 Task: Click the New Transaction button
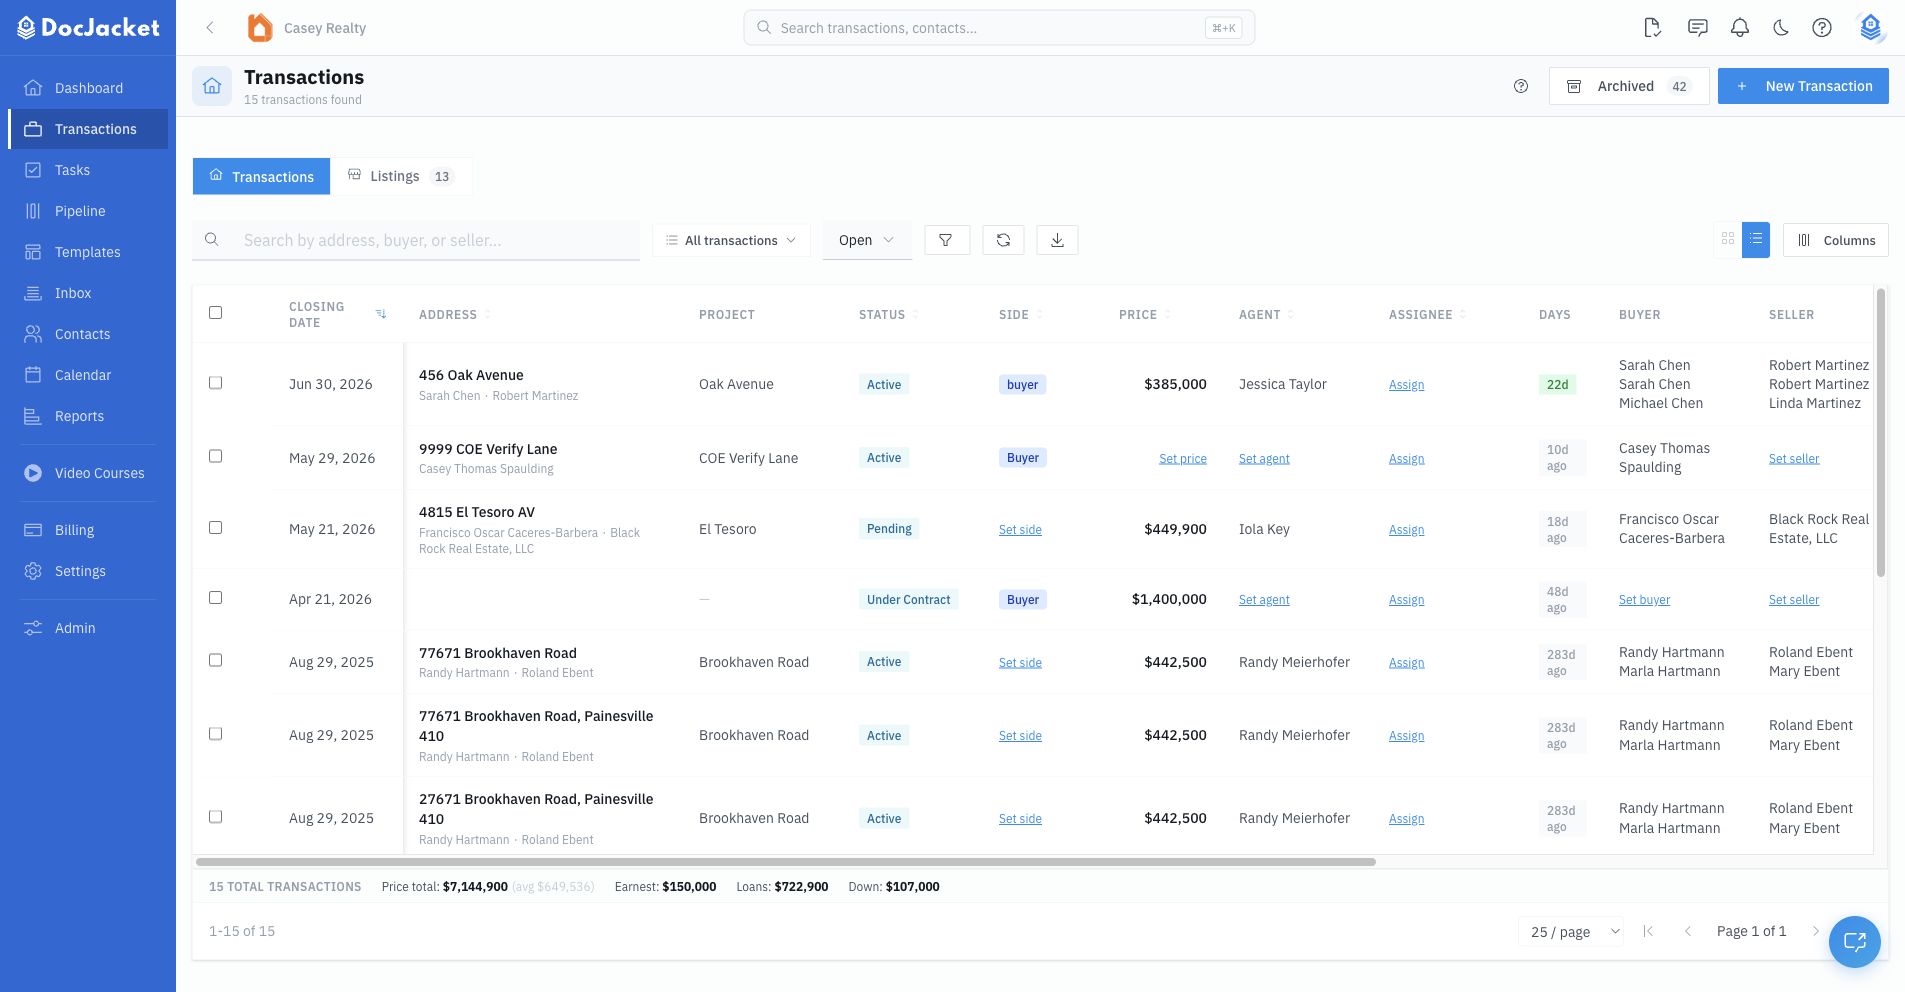[x=1803, y=86]
